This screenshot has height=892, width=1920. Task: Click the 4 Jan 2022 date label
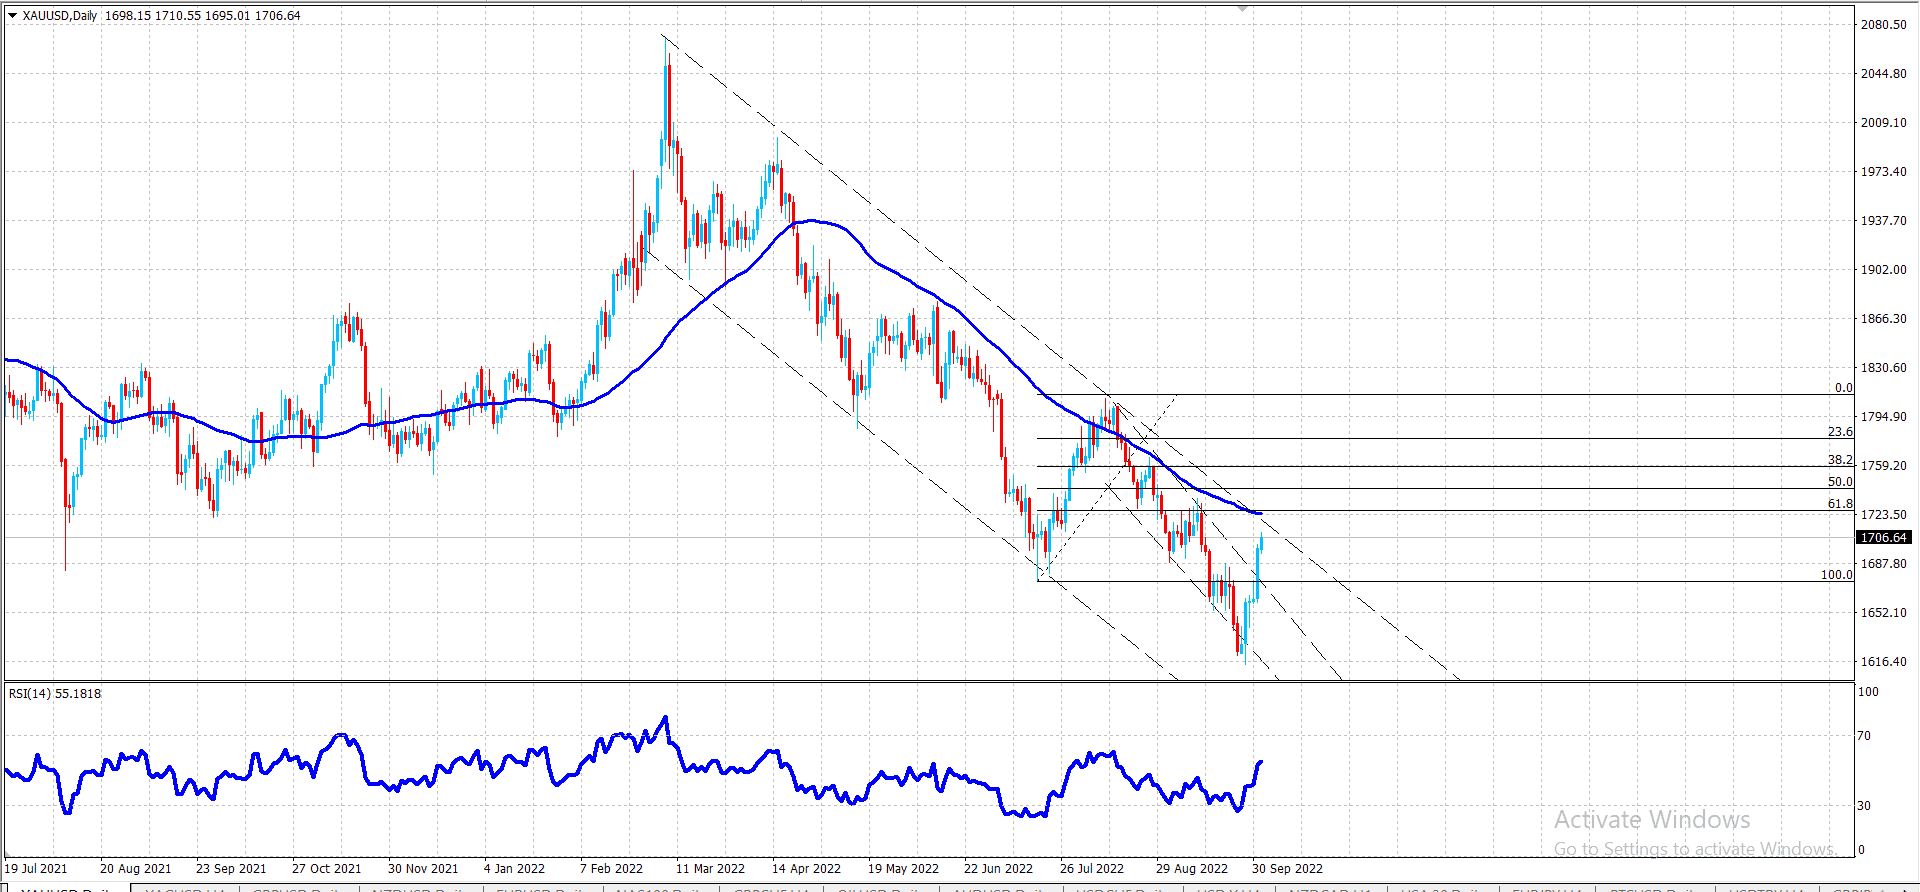coord(514,869)
